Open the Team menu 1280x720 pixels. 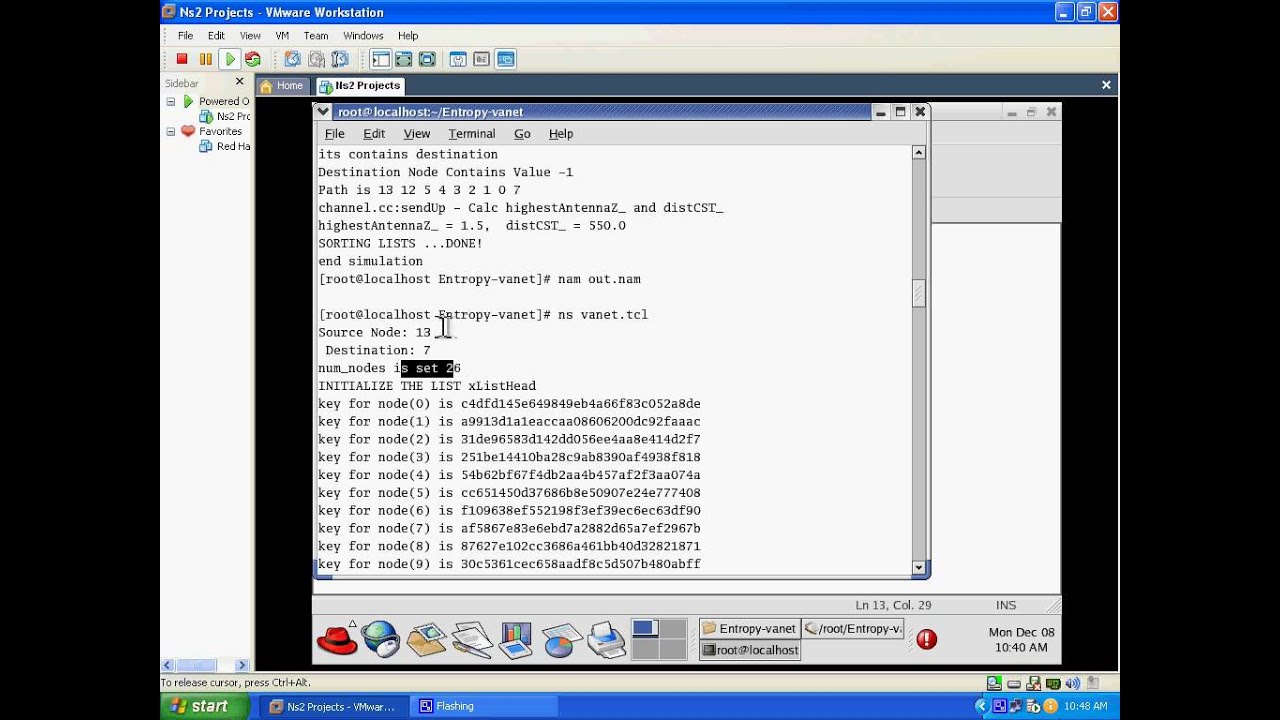(316, 36)
